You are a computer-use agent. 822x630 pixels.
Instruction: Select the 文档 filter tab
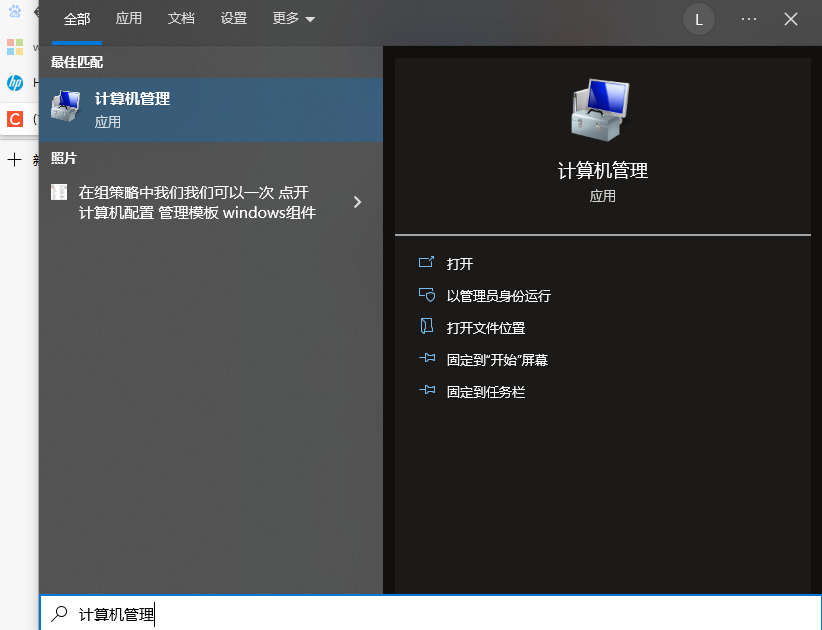point(181,18)
